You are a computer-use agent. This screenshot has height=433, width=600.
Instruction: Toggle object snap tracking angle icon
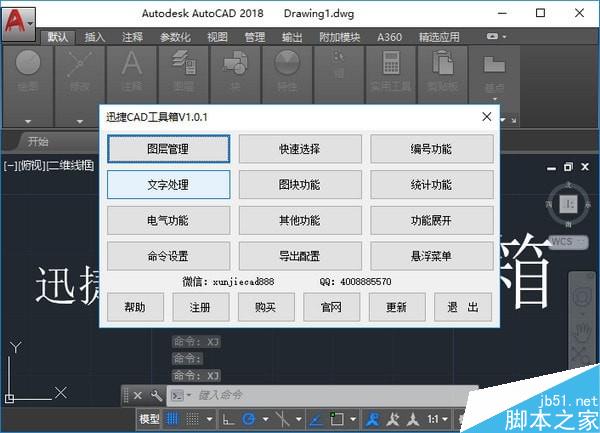point(316,420)
